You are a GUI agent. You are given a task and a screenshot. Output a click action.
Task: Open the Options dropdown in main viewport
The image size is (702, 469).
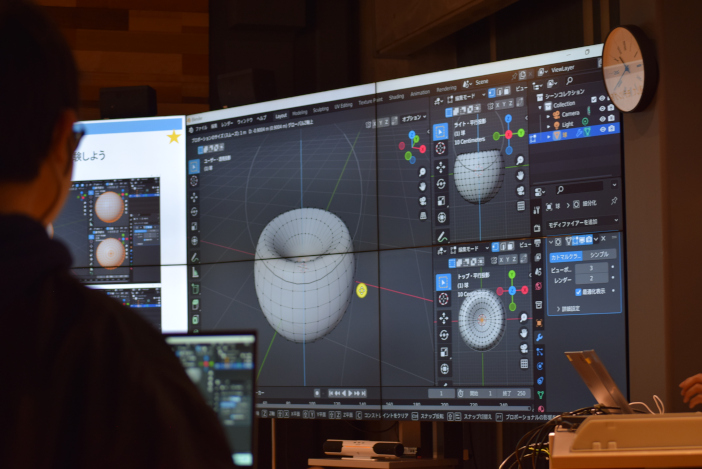414,118
